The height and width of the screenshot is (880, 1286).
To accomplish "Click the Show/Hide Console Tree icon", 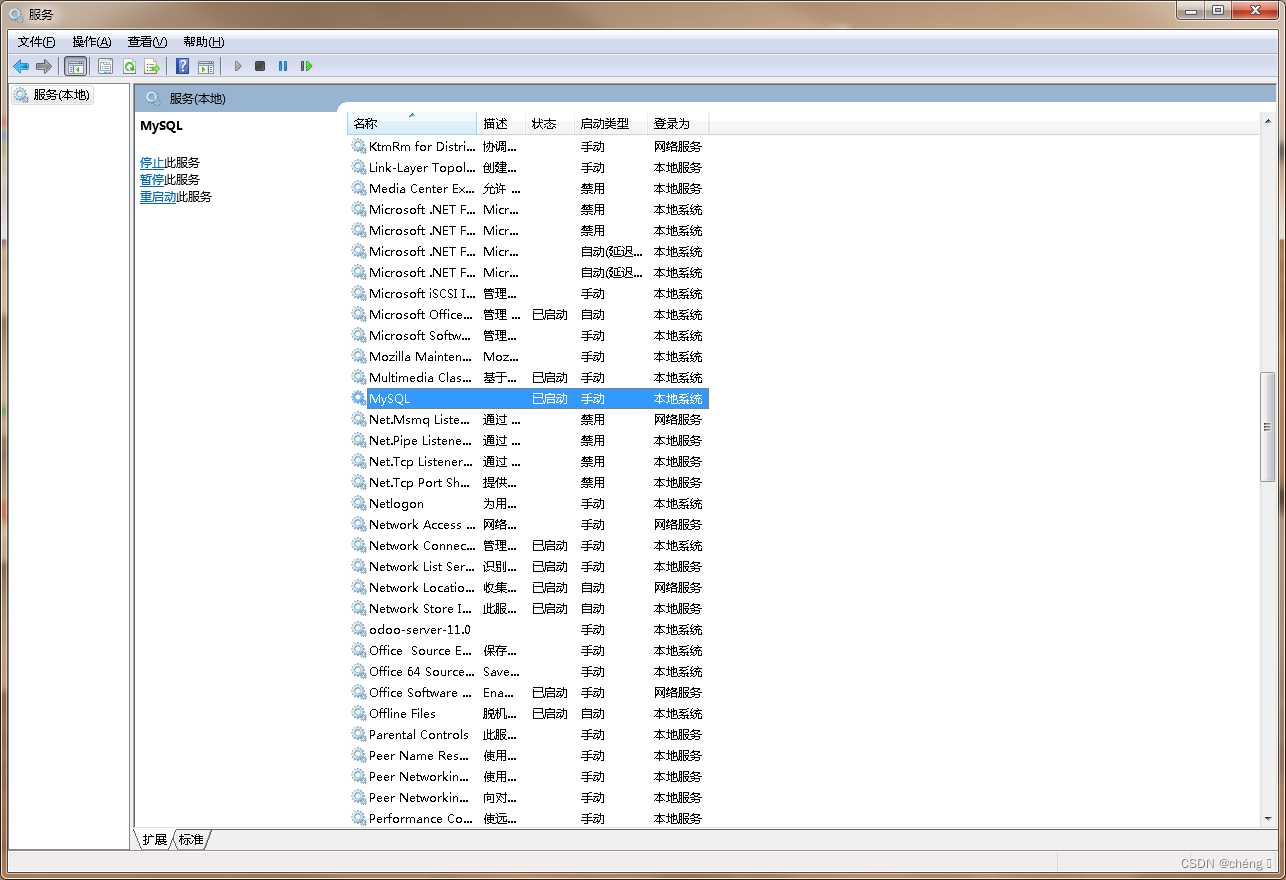I will [x=75, y=66].
